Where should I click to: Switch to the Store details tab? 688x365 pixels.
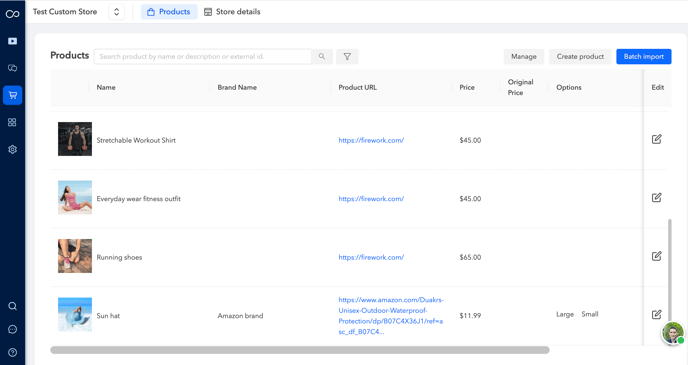tap(232, 12)
